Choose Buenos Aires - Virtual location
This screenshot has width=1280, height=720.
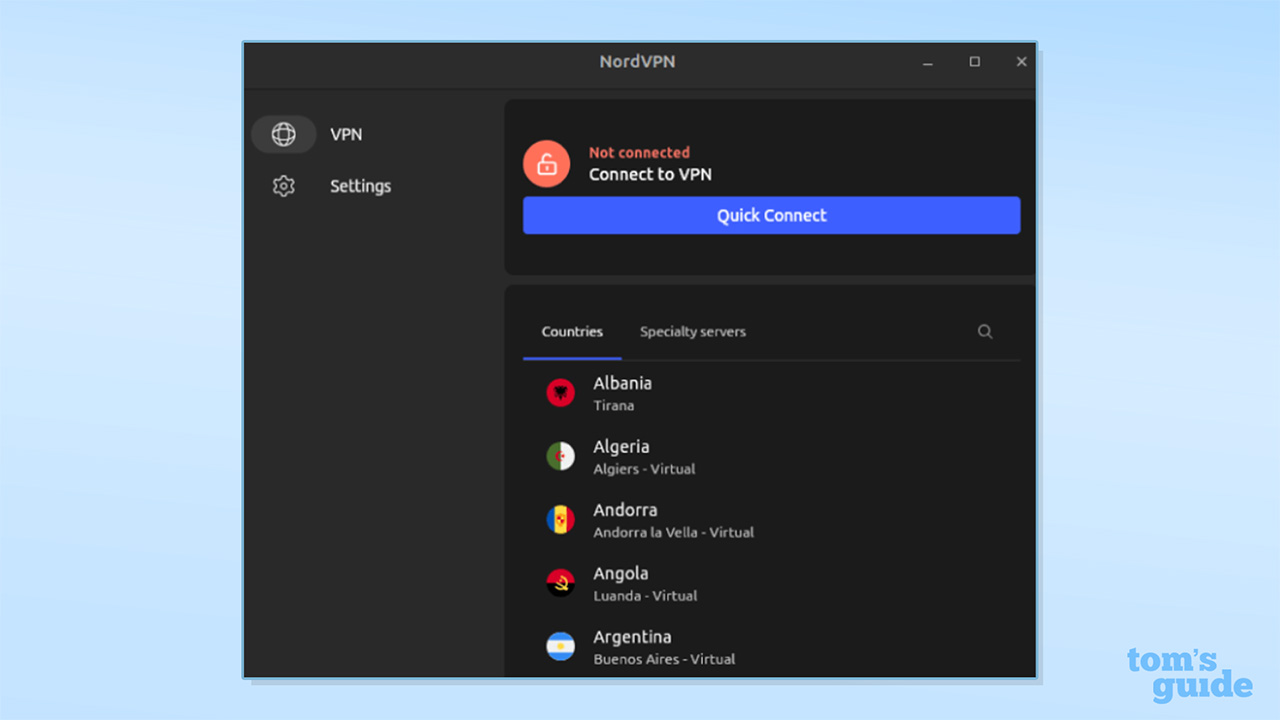(664, 659)
